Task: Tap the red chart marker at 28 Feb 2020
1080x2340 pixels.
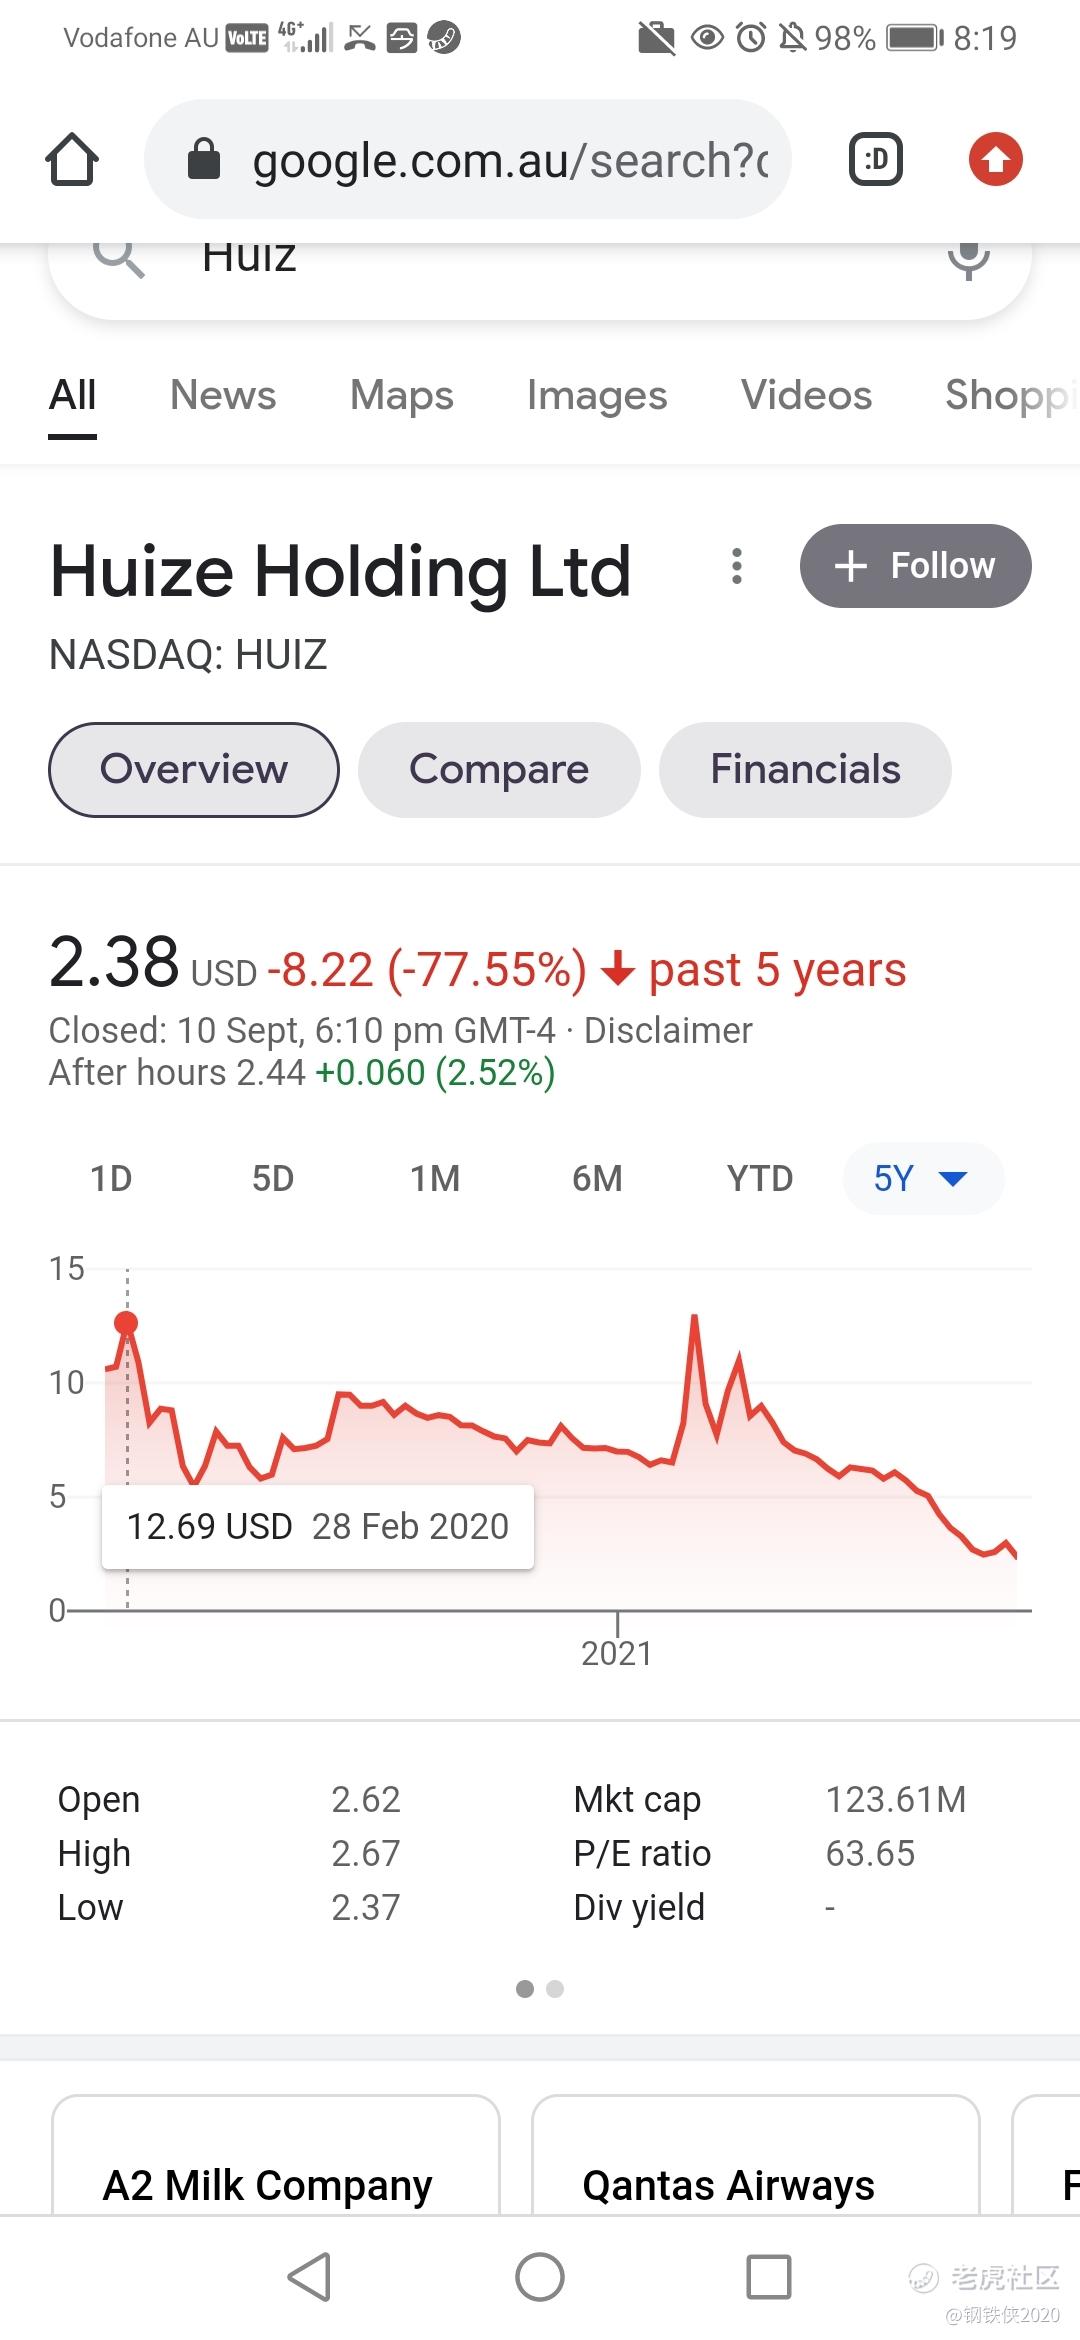Action: coord(126,1323)
